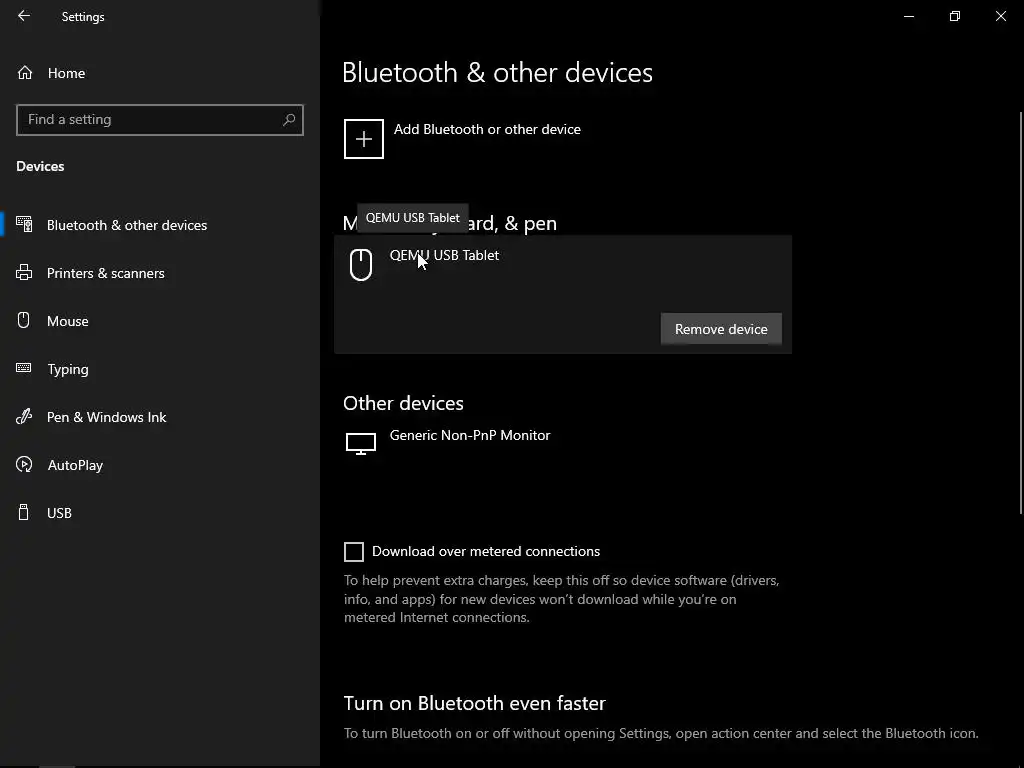Restore down the Settings window
This screenshot has width=1024, height=768.
click(x=955, y=16)
